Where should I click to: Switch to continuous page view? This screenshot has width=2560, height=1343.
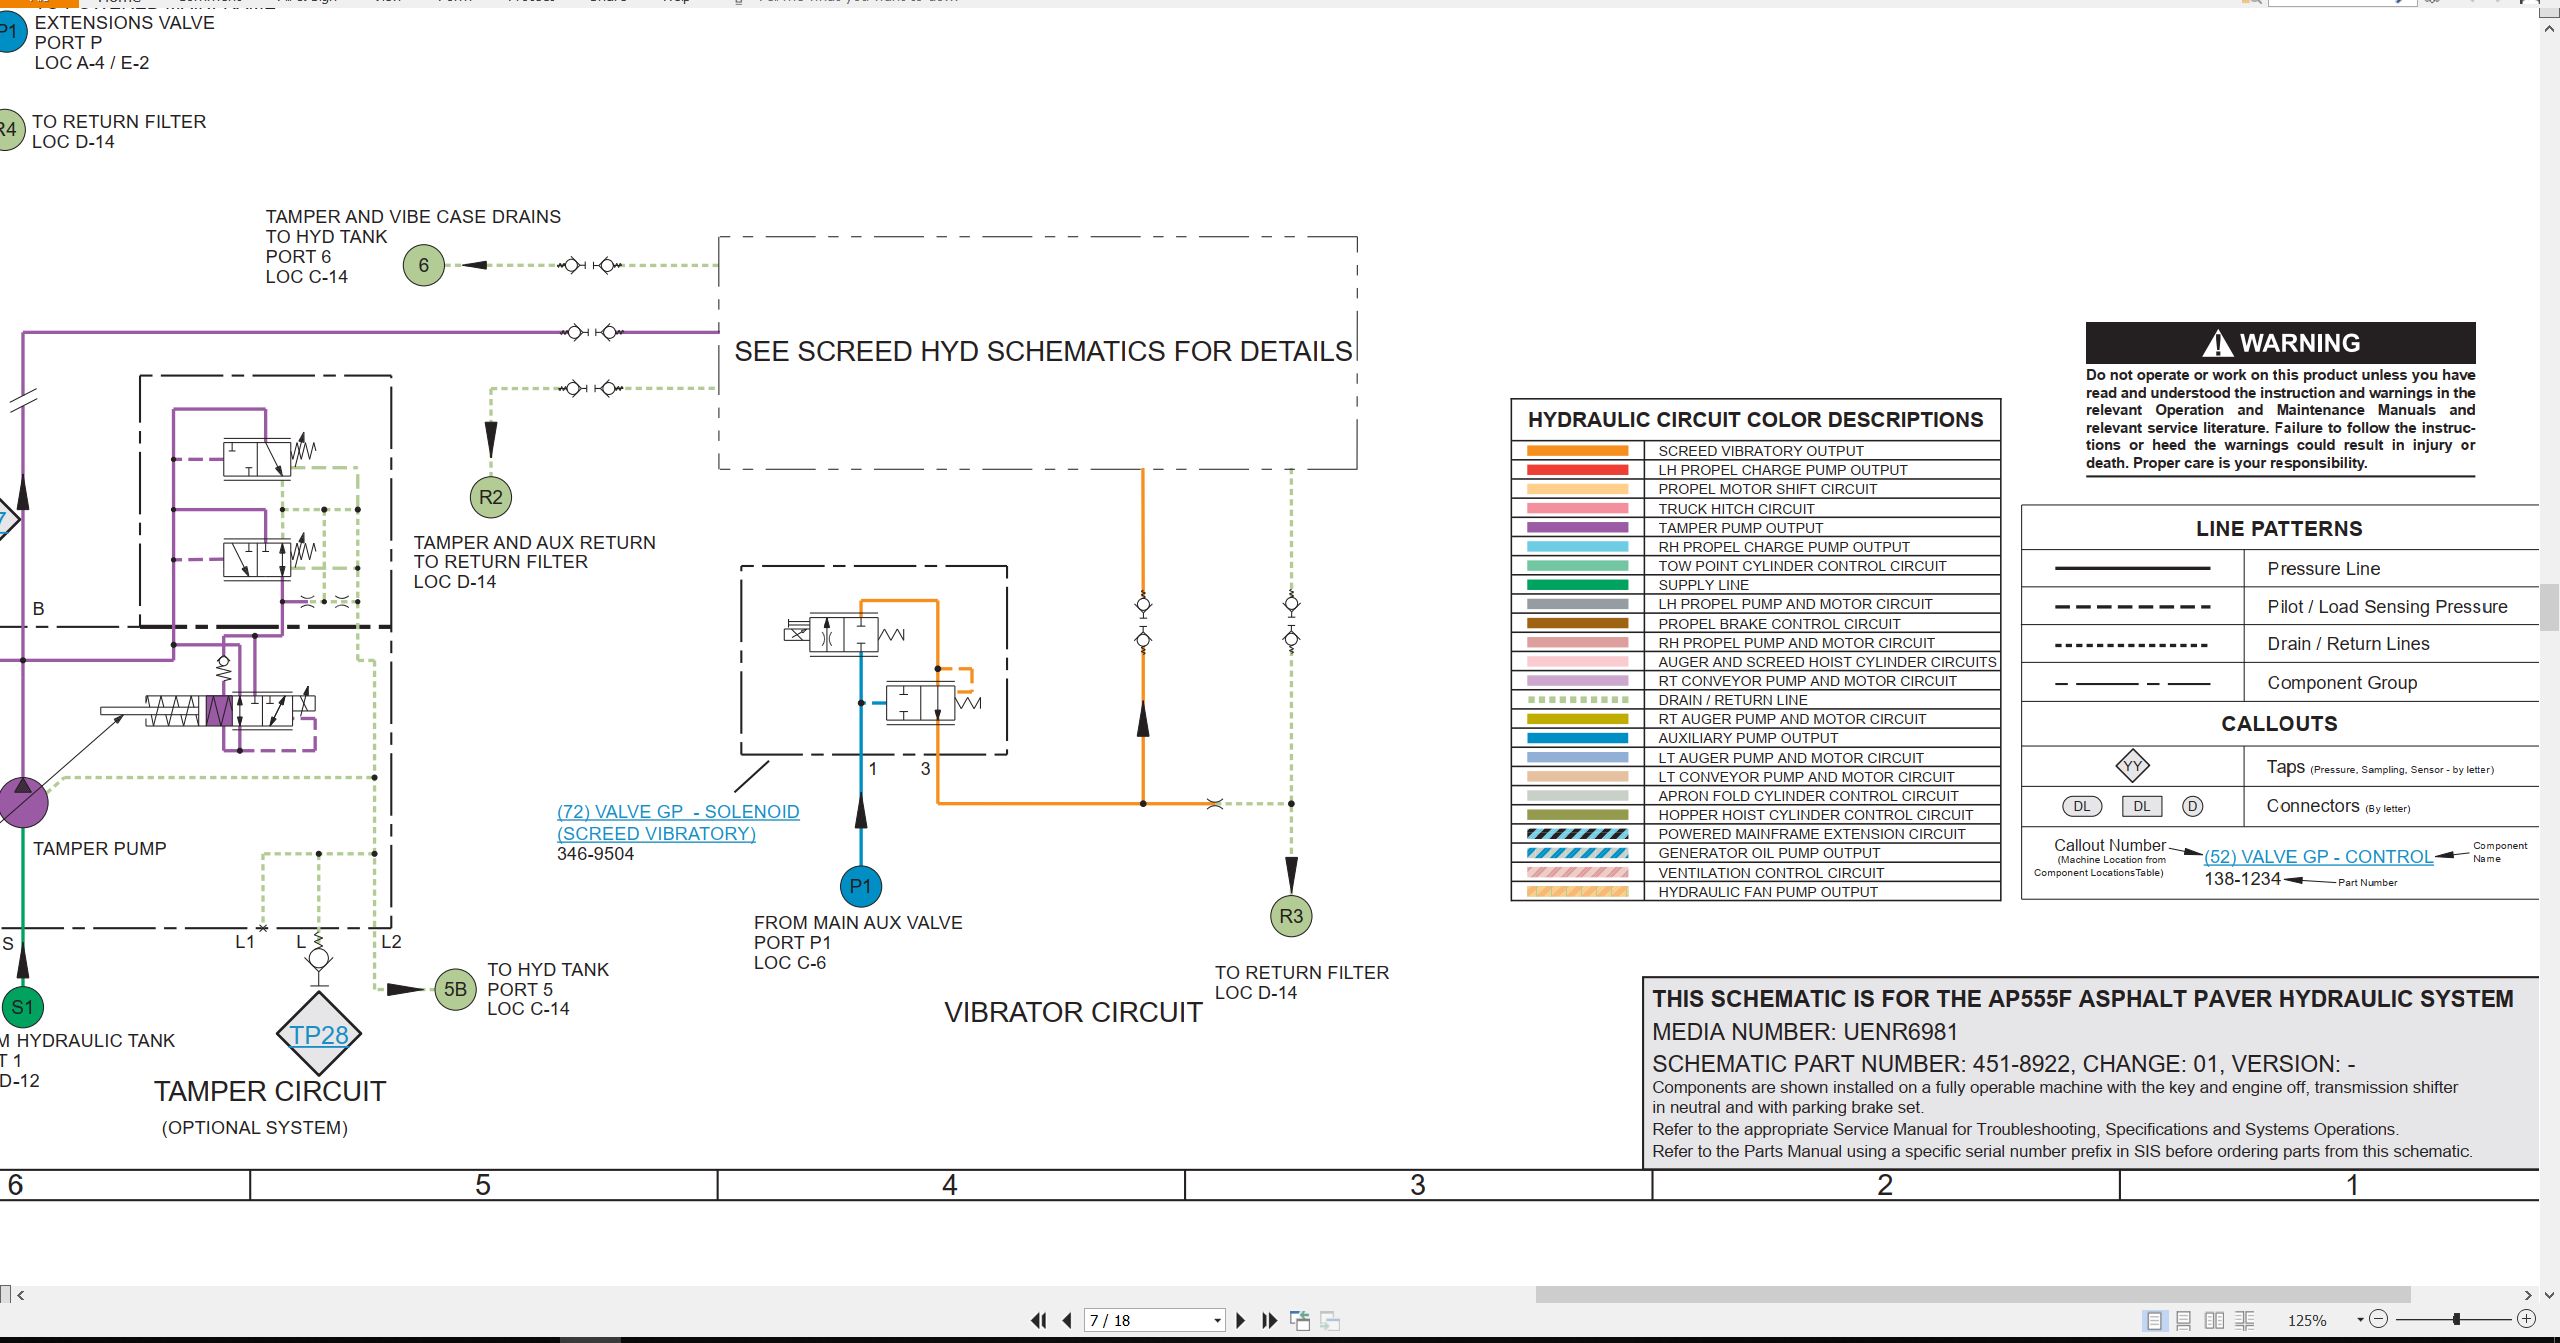(2184, 1320)
